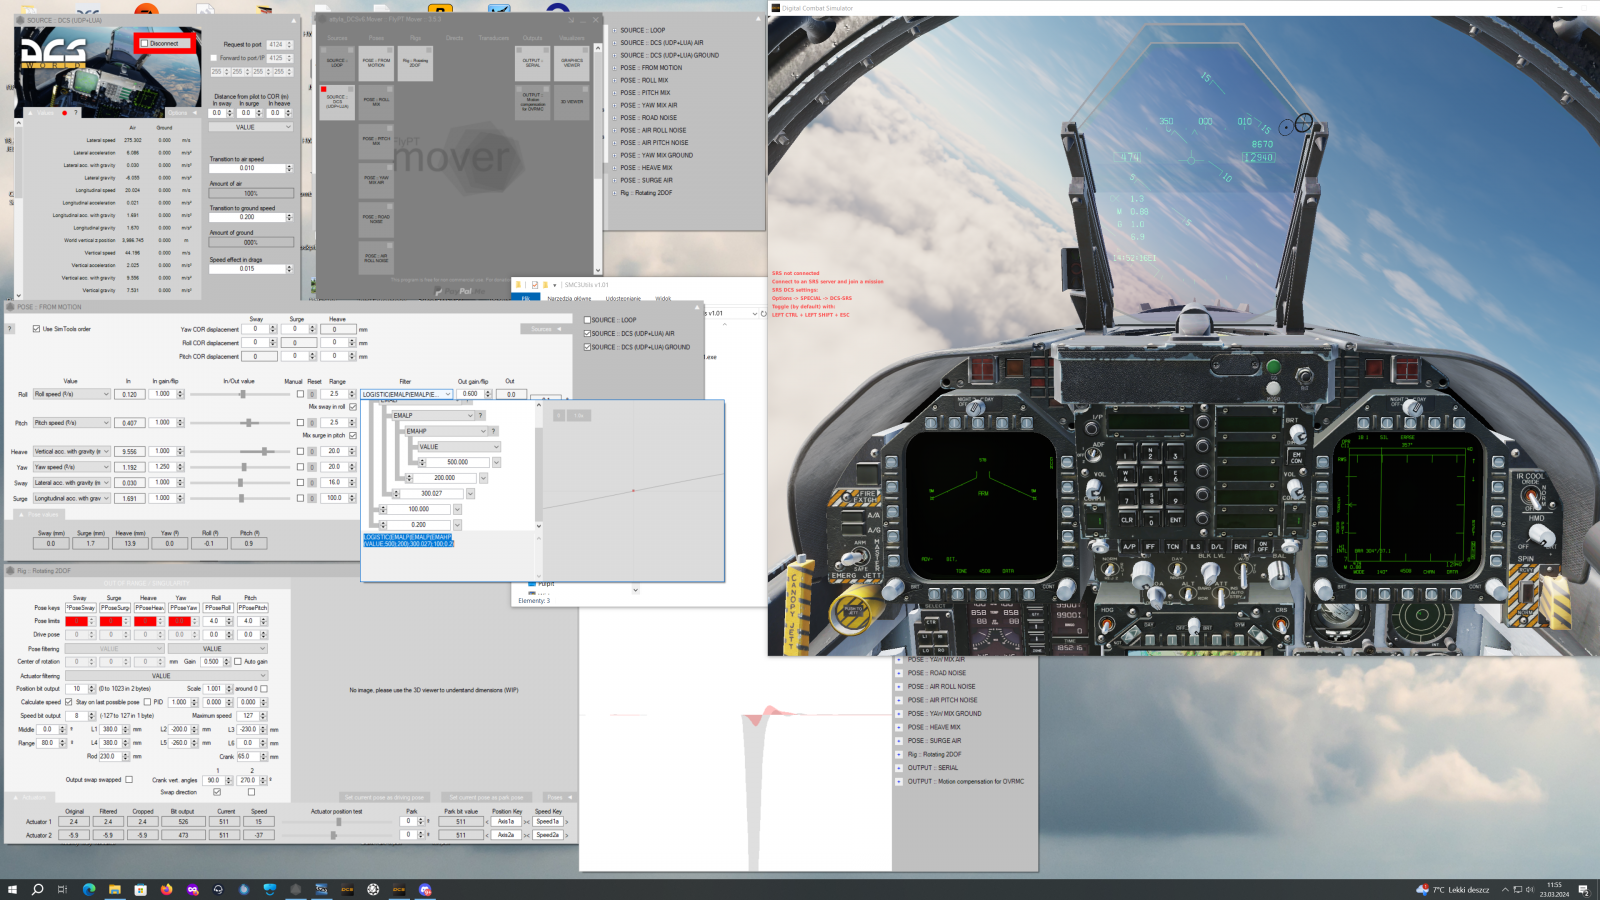Click the Sources collapse button in Pose window
The image size is (1600, 900).
pos(545,329)
